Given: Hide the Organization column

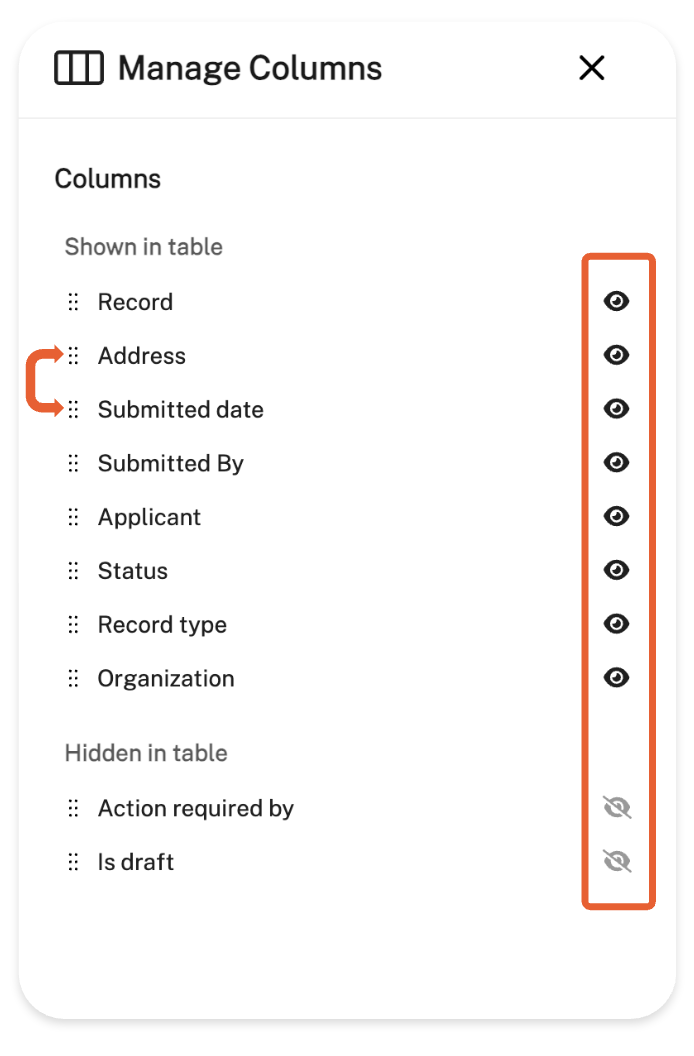Looking at the screenshot, I should coord(617,678).
